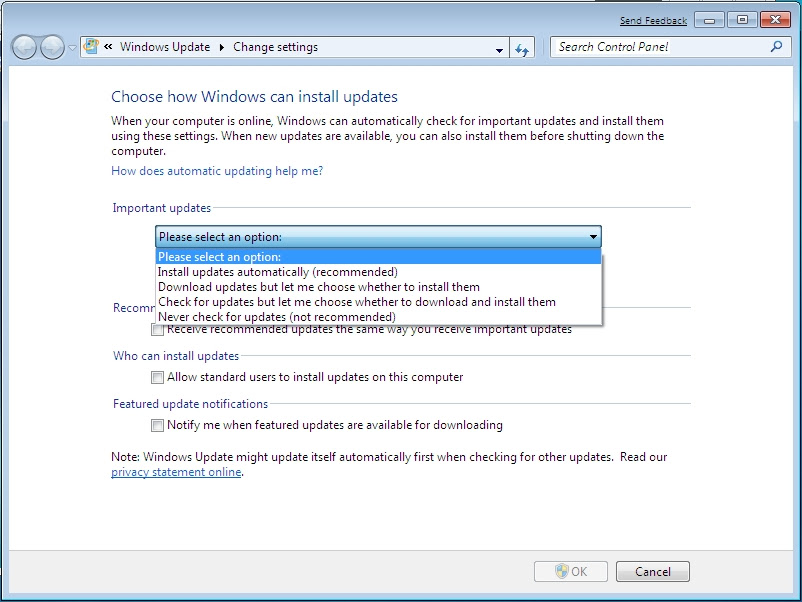Screen dimensions: 802x602
Task: Open the privacy statement online link
Action: [x=176, y=472]
